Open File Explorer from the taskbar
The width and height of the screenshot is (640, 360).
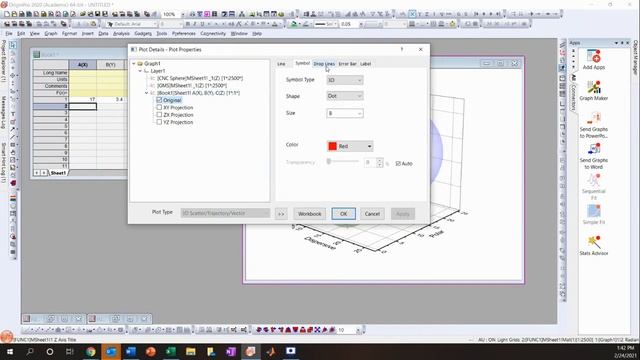coord(191,351)
